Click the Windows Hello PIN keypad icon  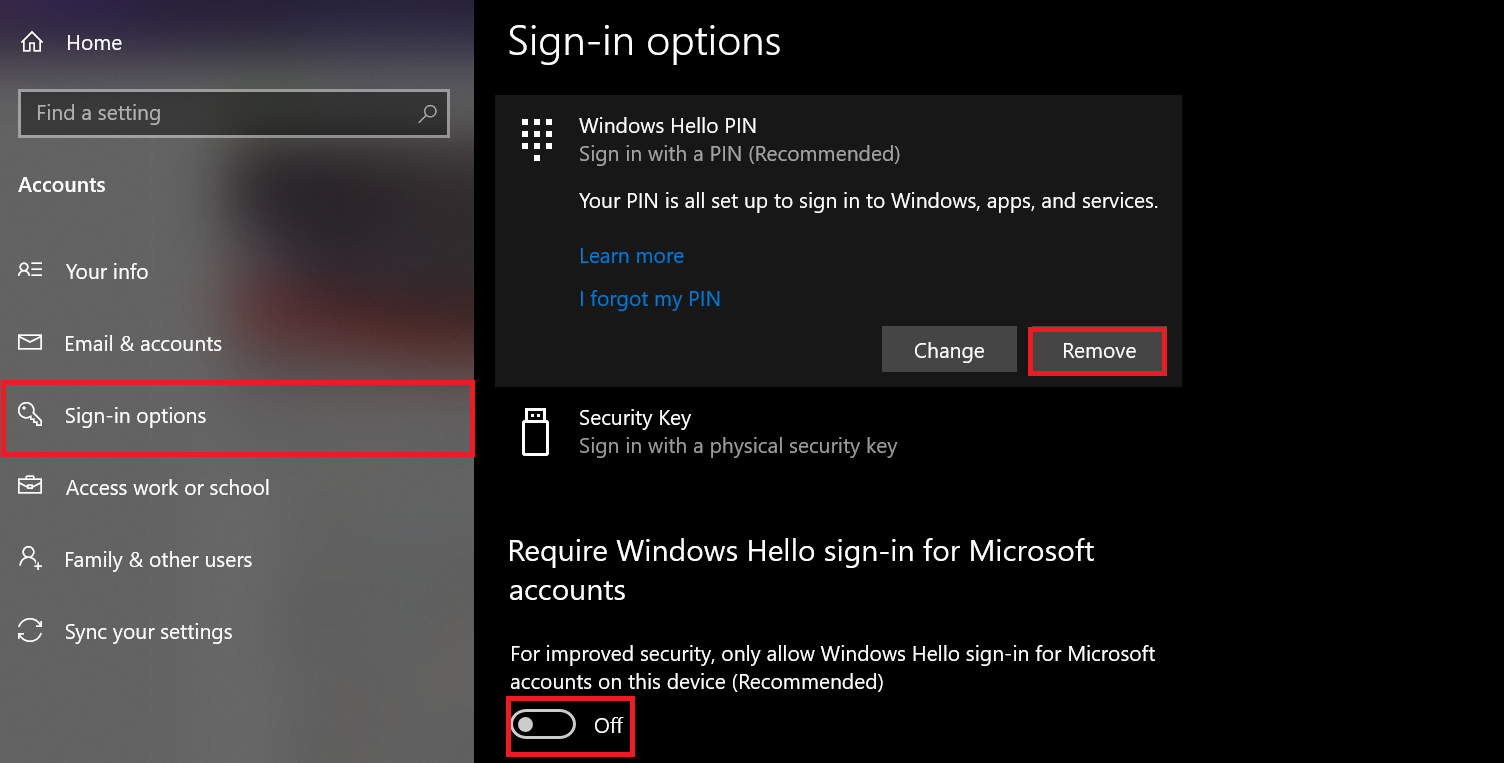click(537, 139)
